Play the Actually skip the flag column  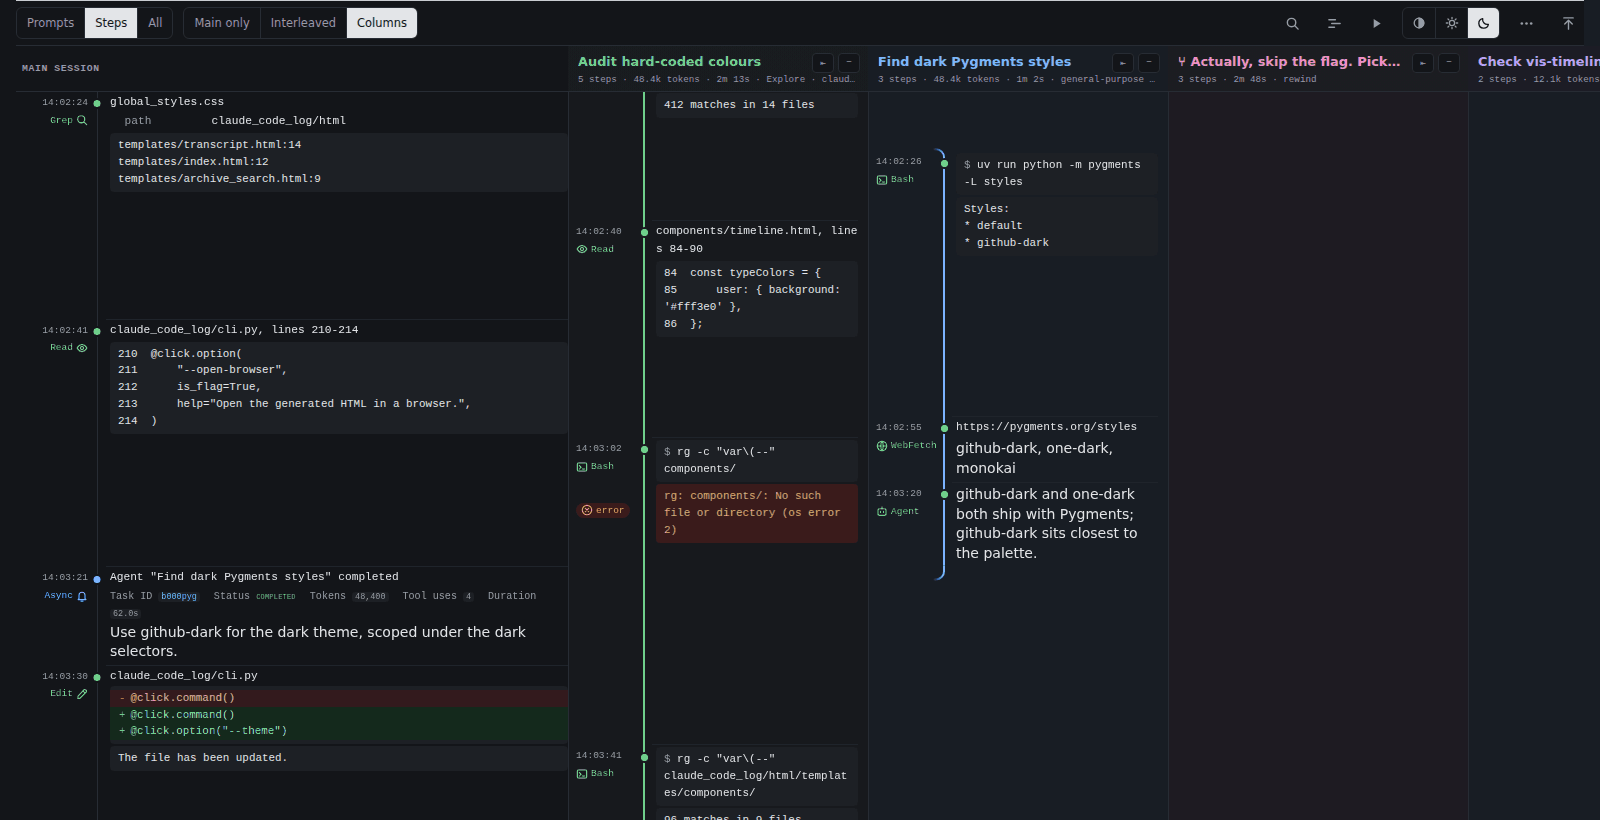tap(1422, 62)
